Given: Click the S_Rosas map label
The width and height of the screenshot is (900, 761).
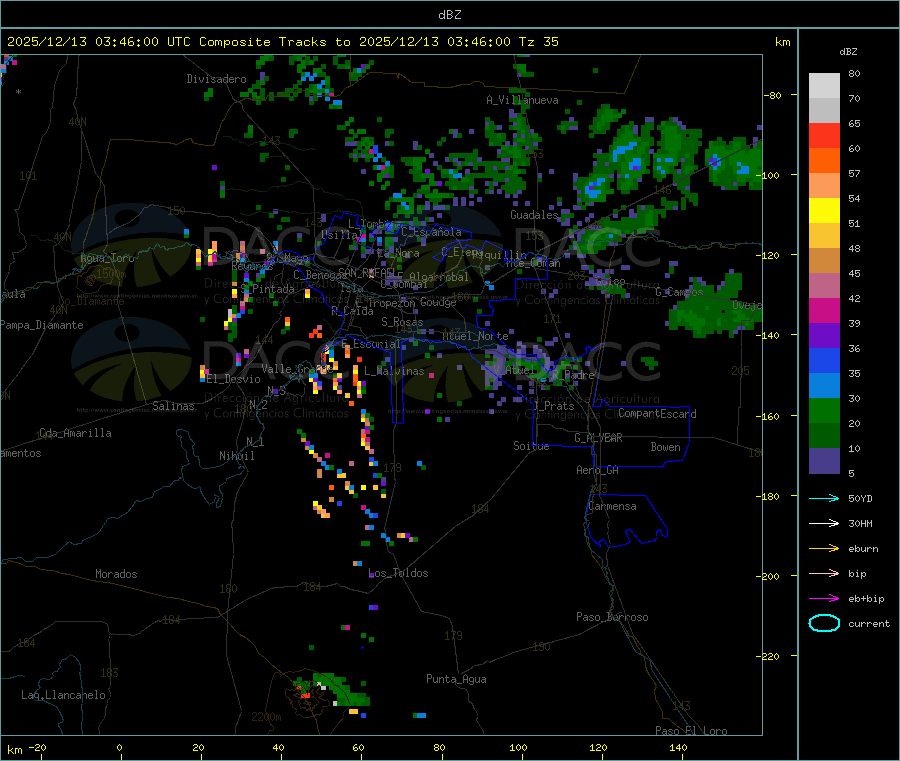Looking at the screenshot, I should (402, 322).
